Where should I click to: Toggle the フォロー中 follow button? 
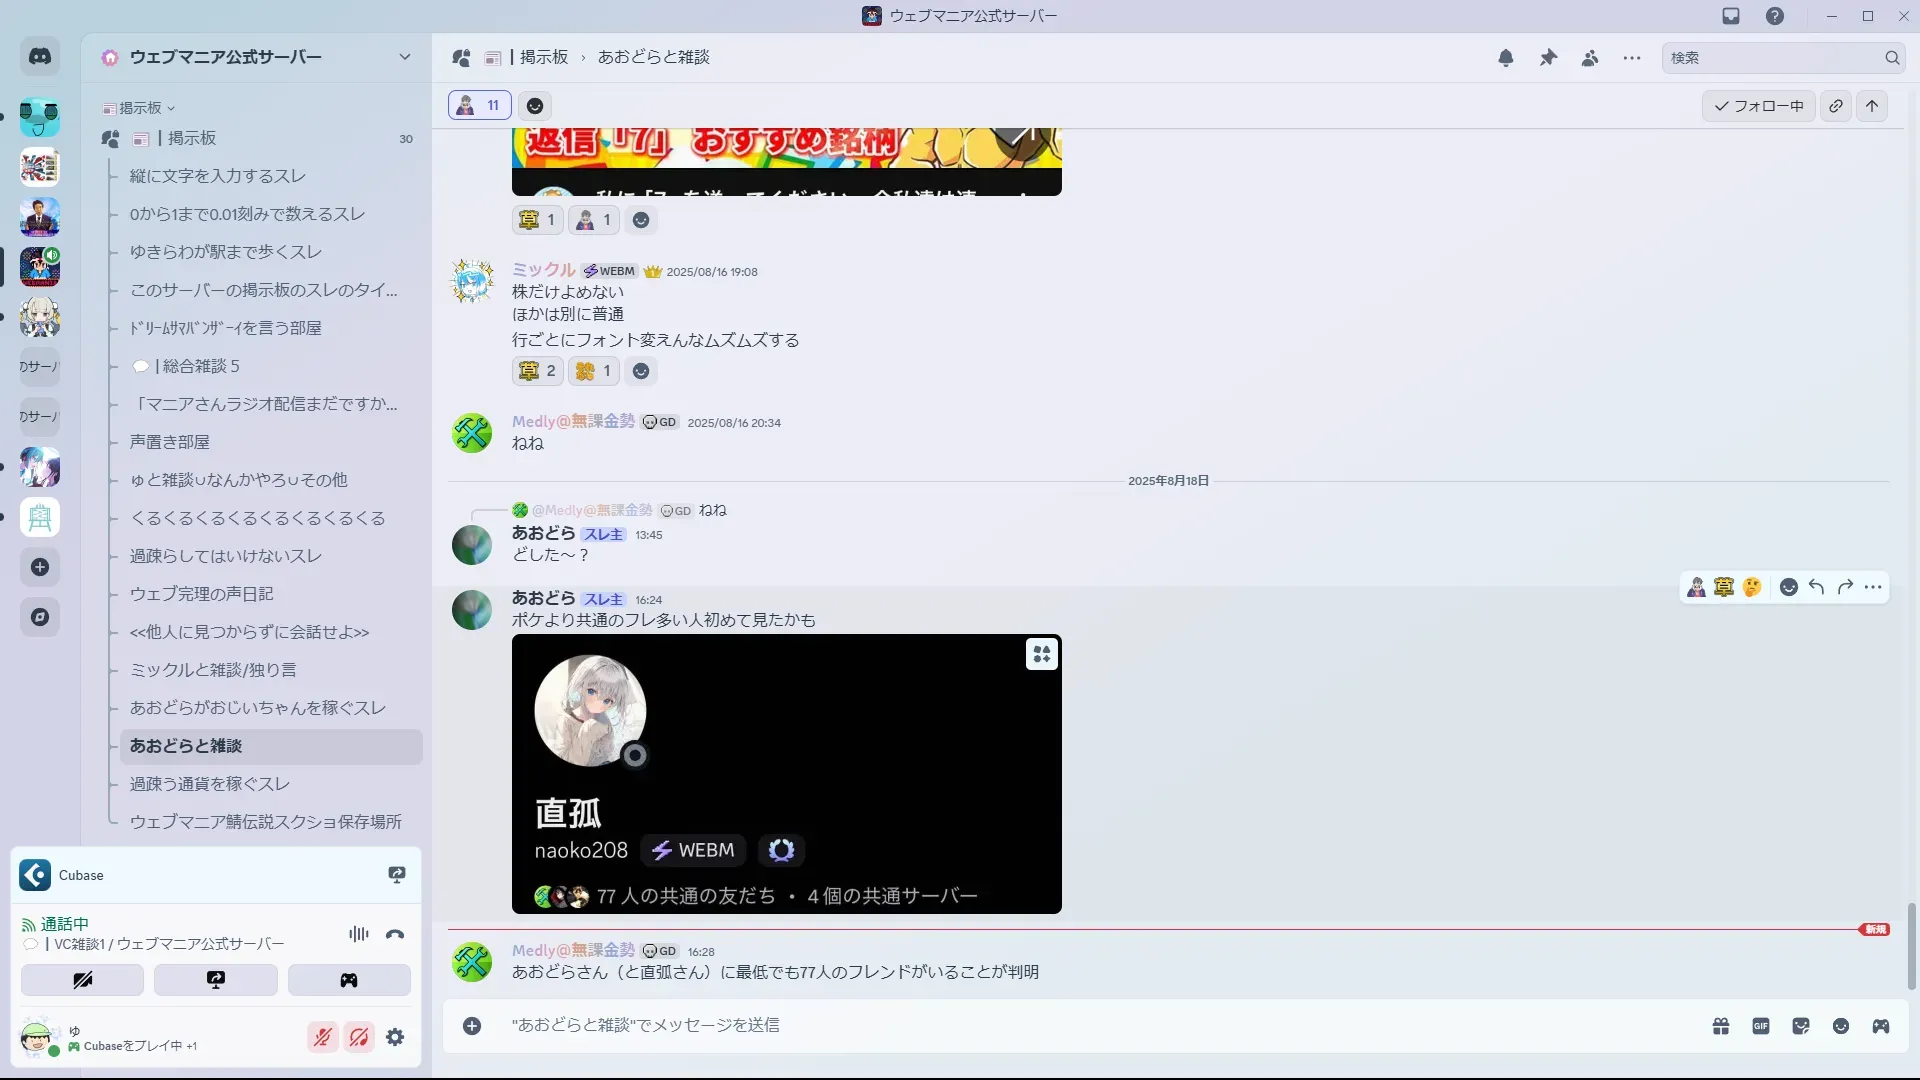[x=1759, y=106]
